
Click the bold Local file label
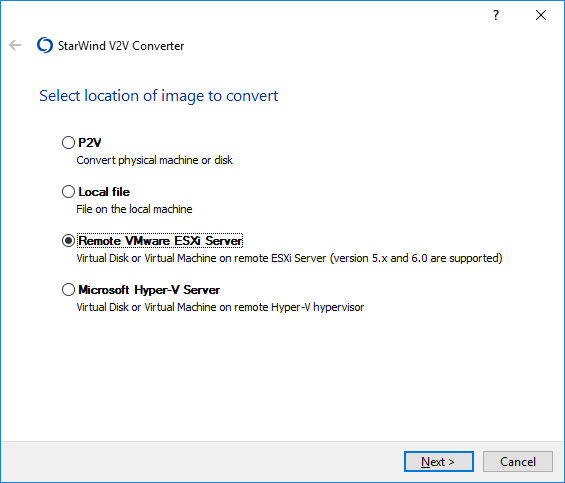point(104,192)
